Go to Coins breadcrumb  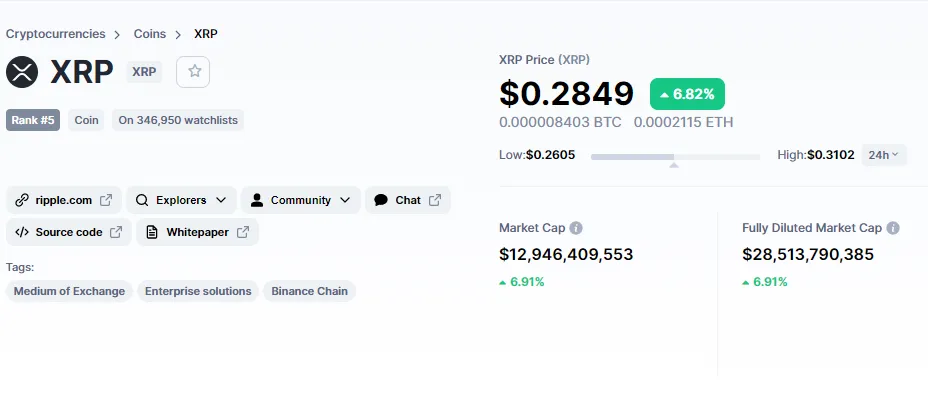click(150, 34)
